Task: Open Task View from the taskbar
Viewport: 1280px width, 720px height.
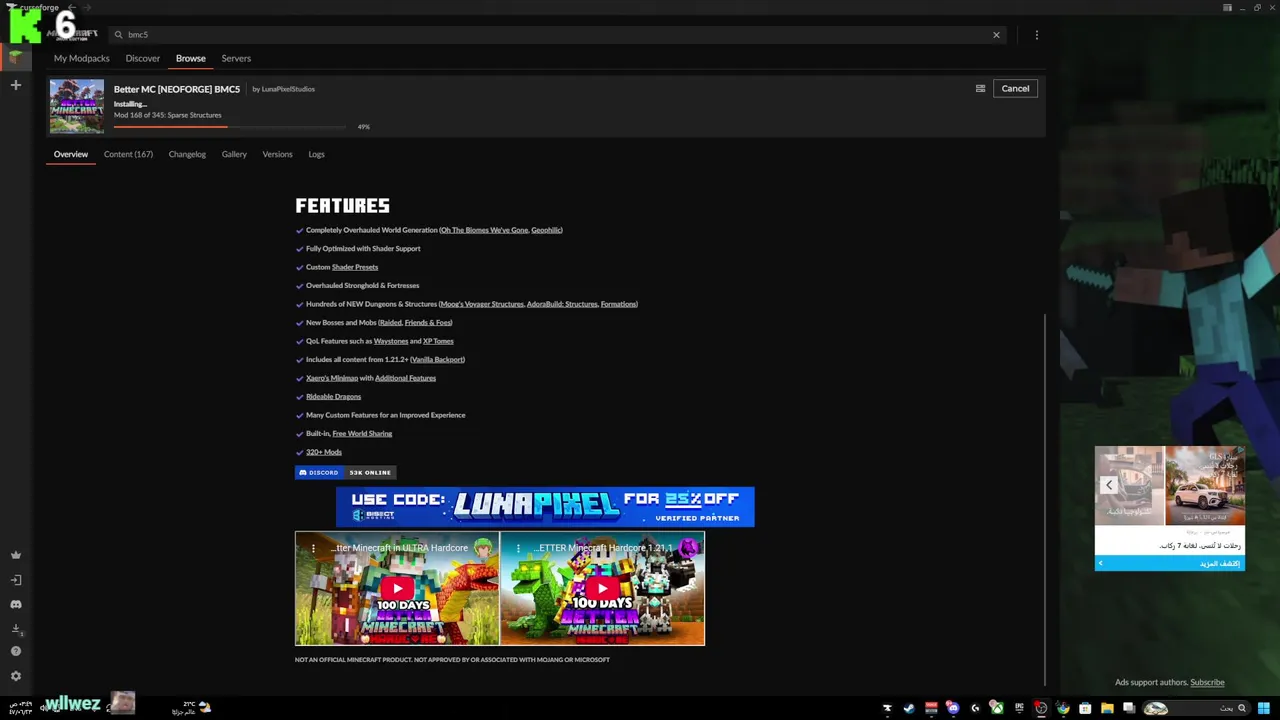Action: coord(1129,708)
